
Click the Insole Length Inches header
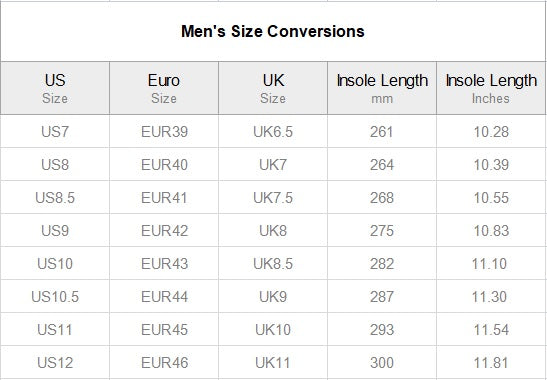click(491, 88)
